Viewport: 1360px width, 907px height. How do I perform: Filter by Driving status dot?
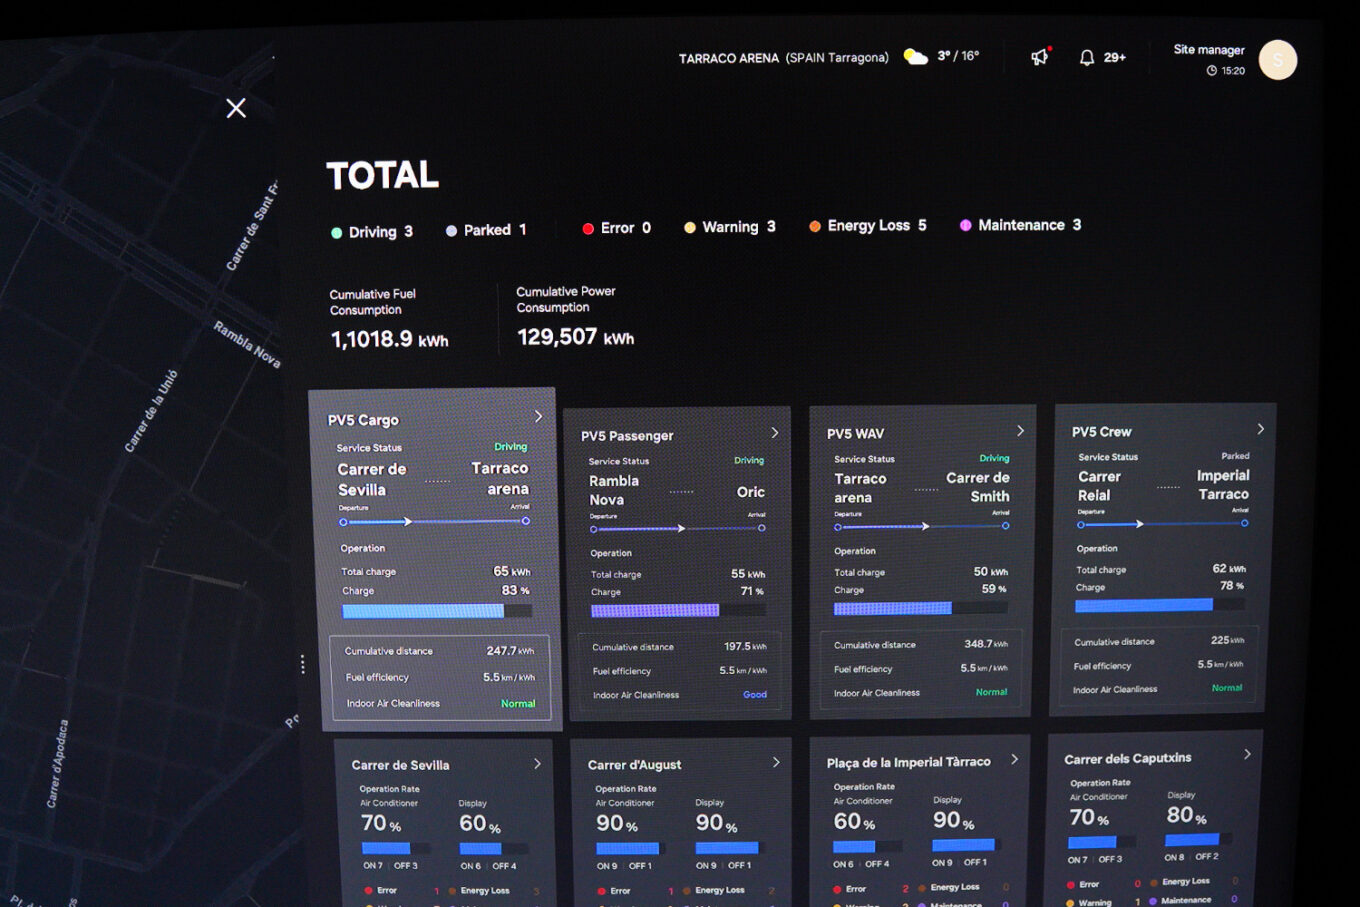(337, 233)
